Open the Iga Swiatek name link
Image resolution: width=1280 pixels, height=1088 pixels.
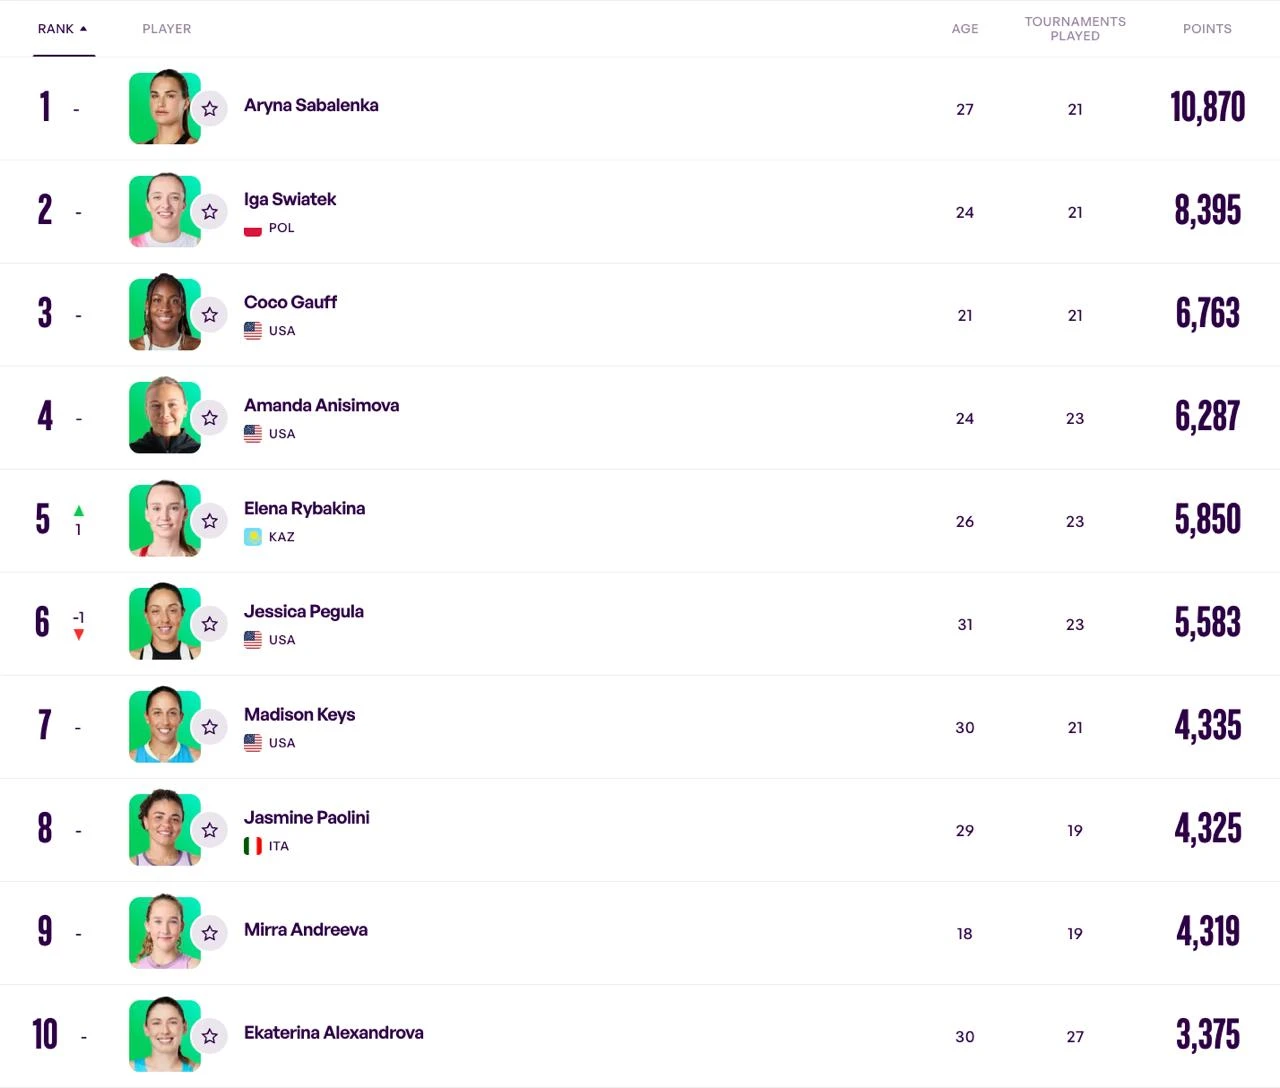(x=290, y=199)
